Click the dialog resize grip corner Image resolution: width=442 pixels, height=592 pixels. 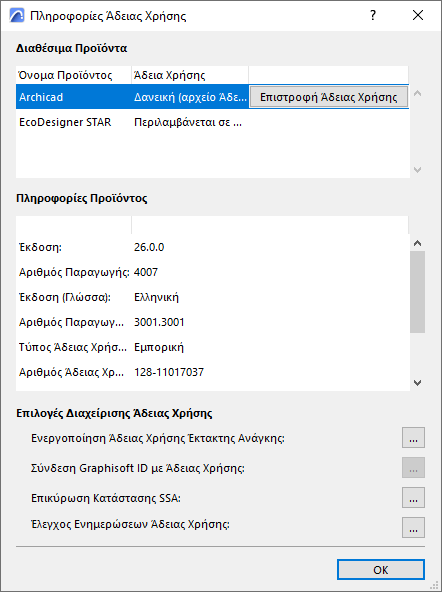[x=434, y=585]
